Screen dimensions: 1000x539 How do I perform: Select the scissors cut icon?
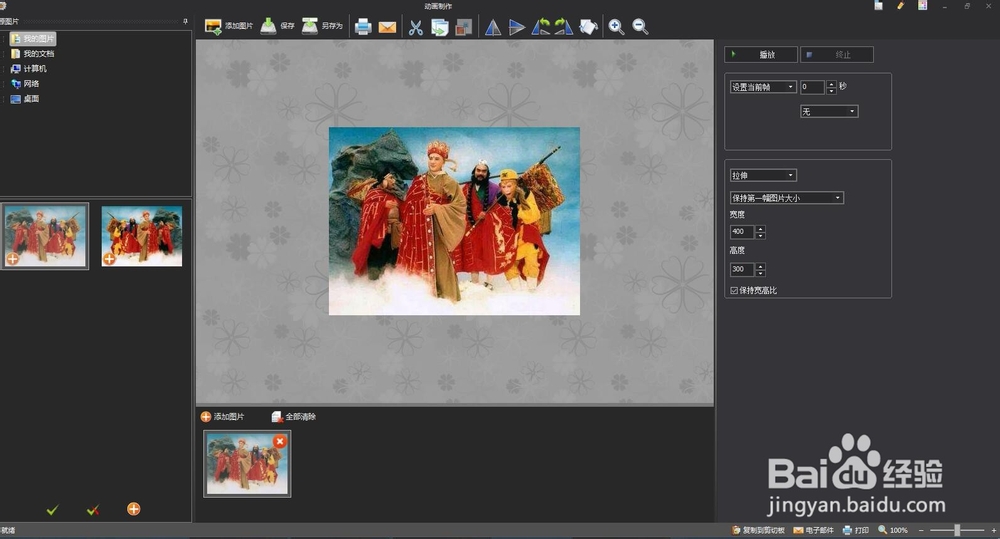416,27
